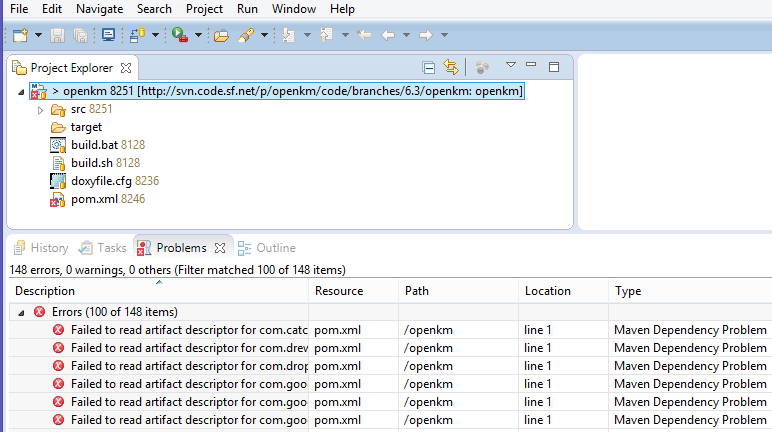Click the Save icon in toolbar
The image size is (772, 432).
coord(57,35)
